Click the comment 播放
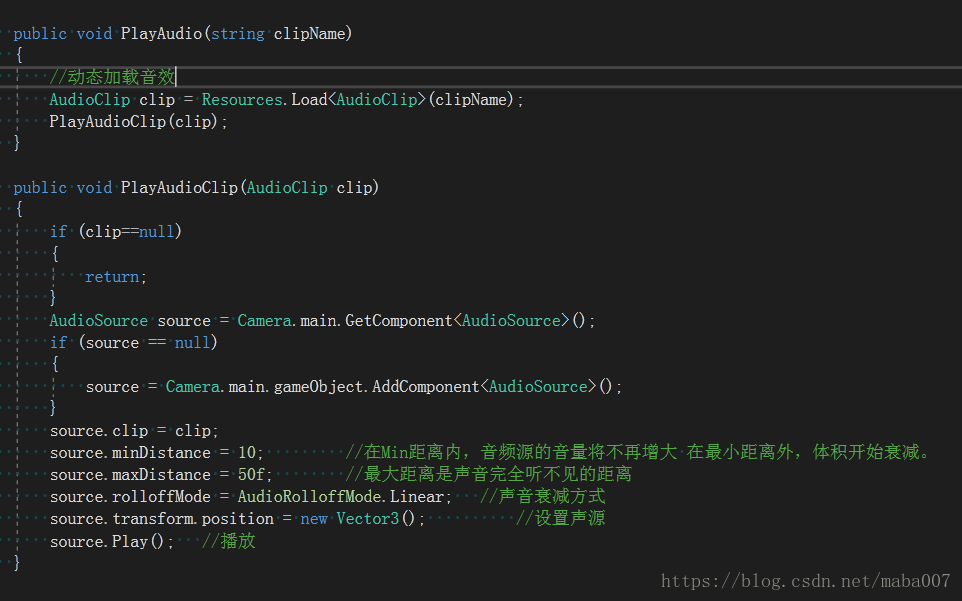Screen dimensions: 962x601 [228, 541]
